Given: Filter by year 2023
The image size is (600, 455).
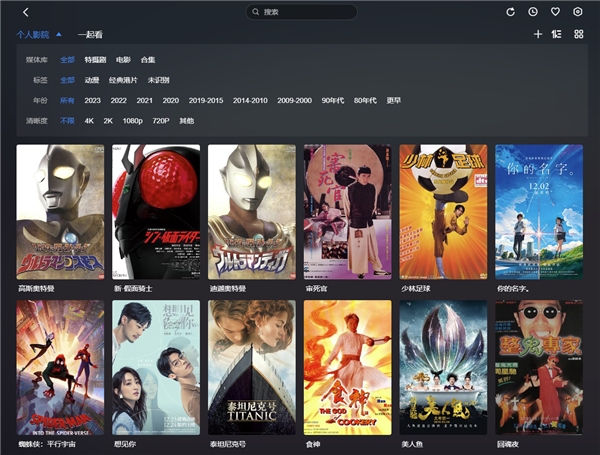Looking at the screenshot, I should click(93, 100).
